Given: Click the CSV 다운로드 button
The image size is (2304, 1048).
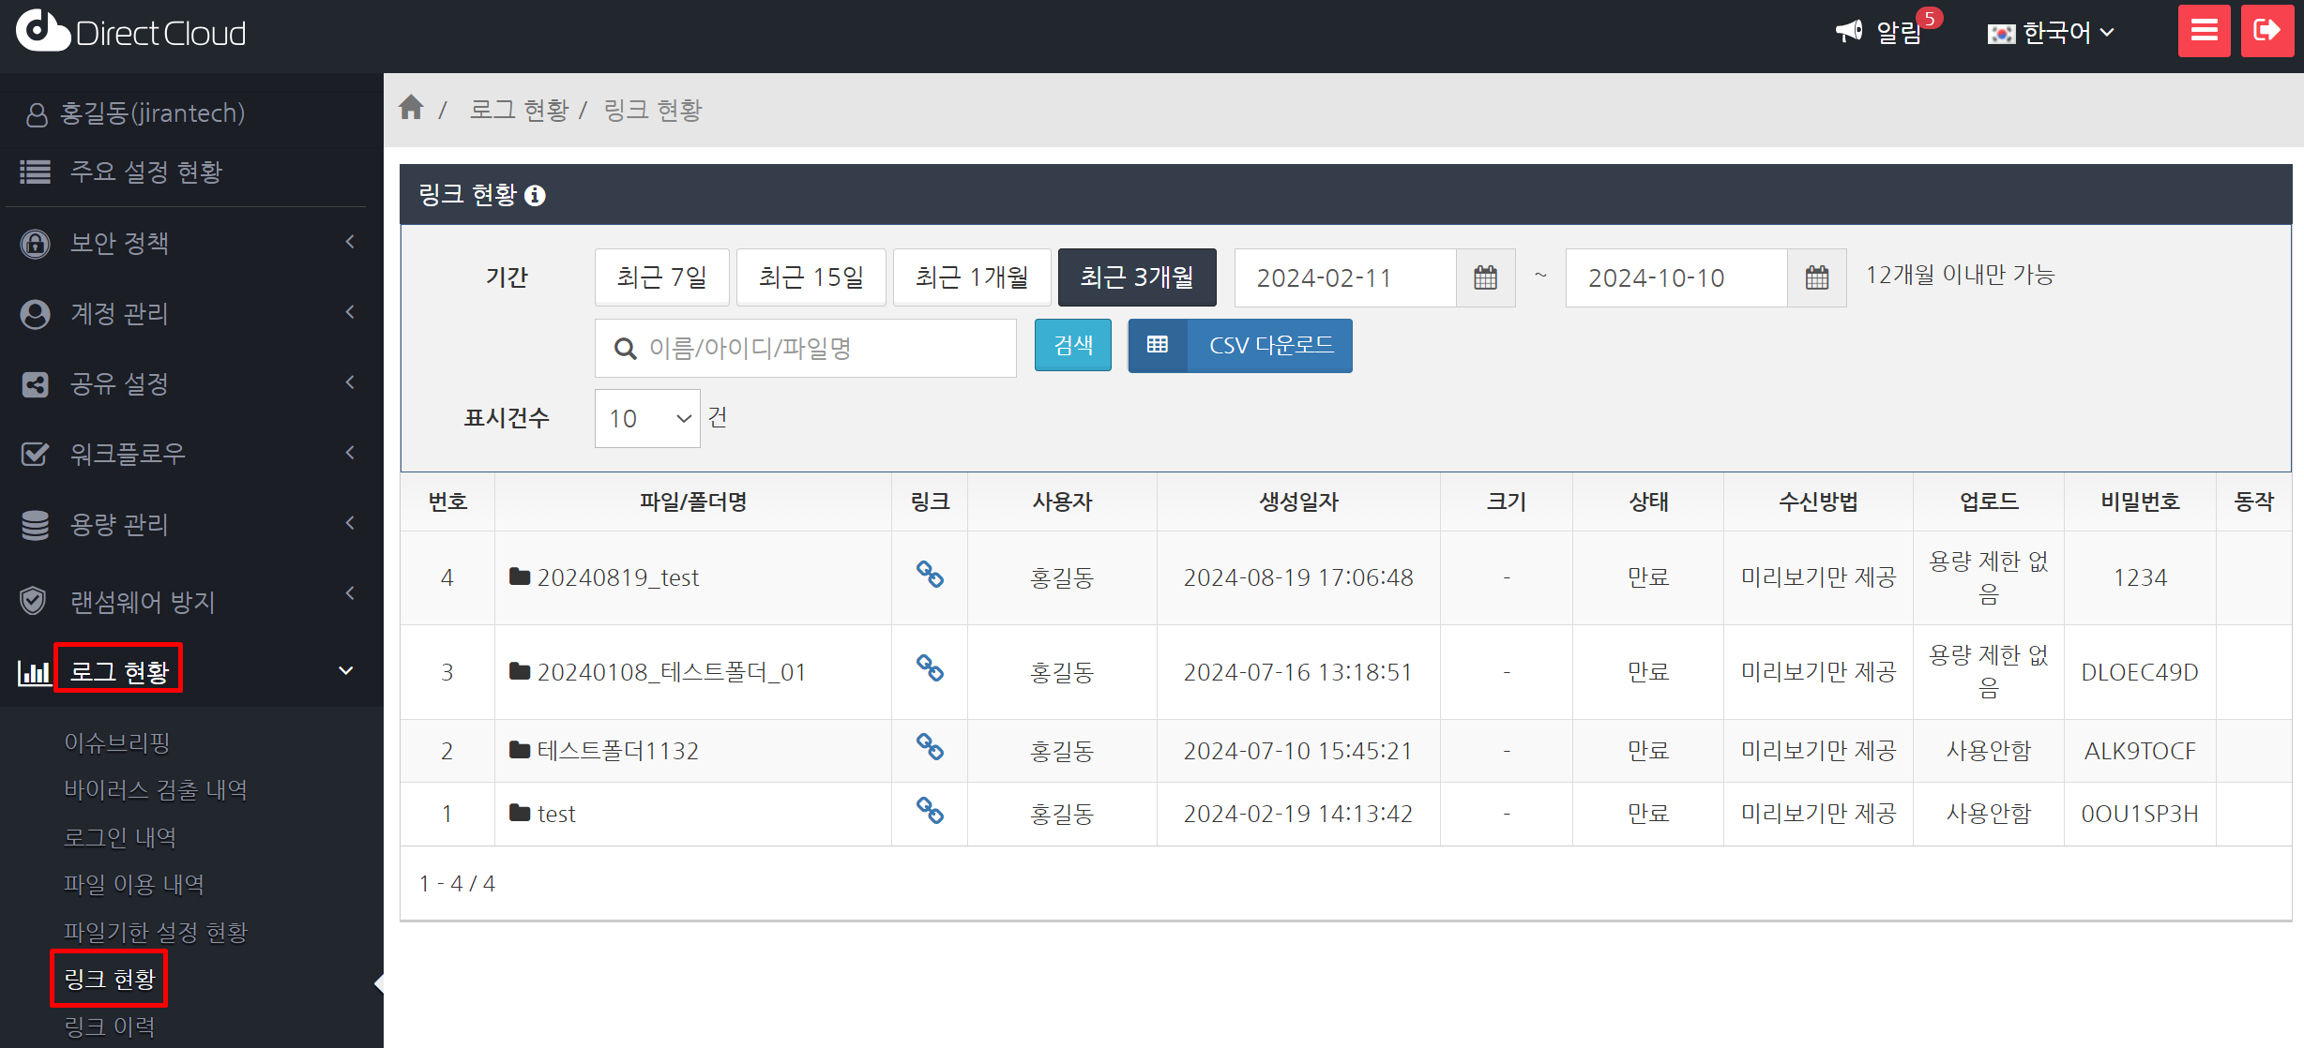Looking at the screenshot, I should click(x=1240, y=345).
